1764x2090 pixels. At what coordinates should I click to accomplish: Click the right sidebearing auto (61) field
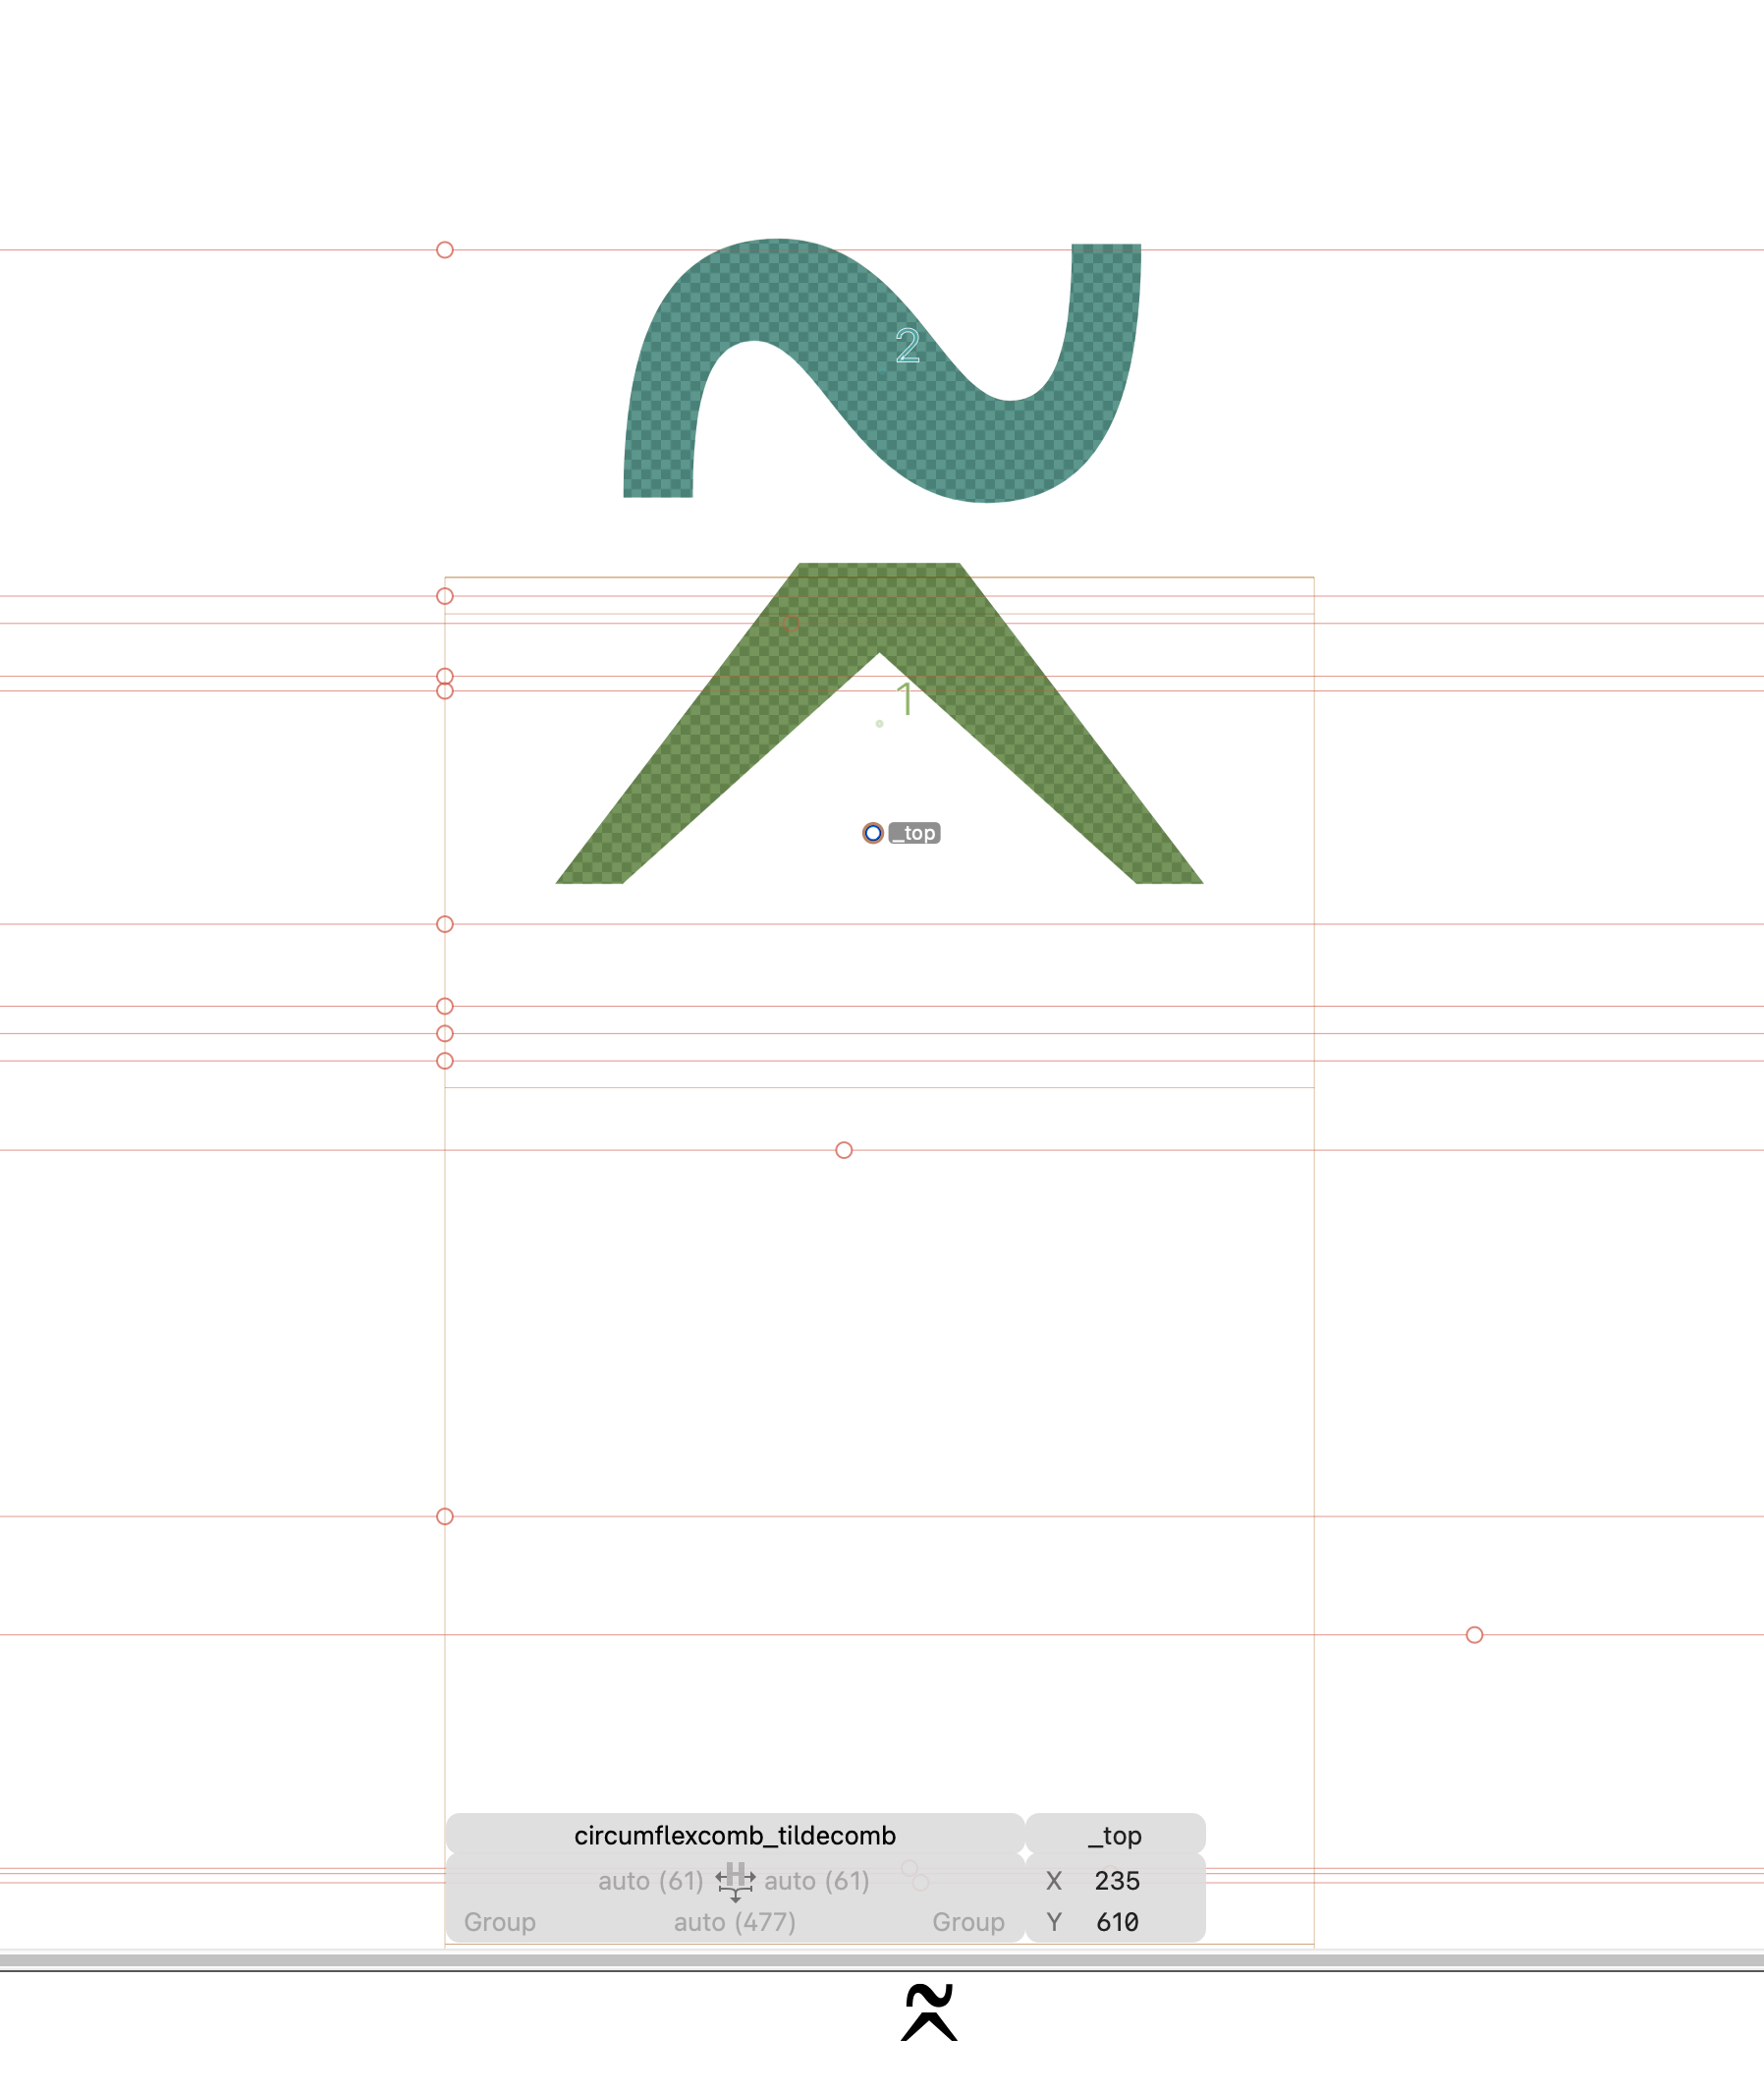tap(817, 1881)
